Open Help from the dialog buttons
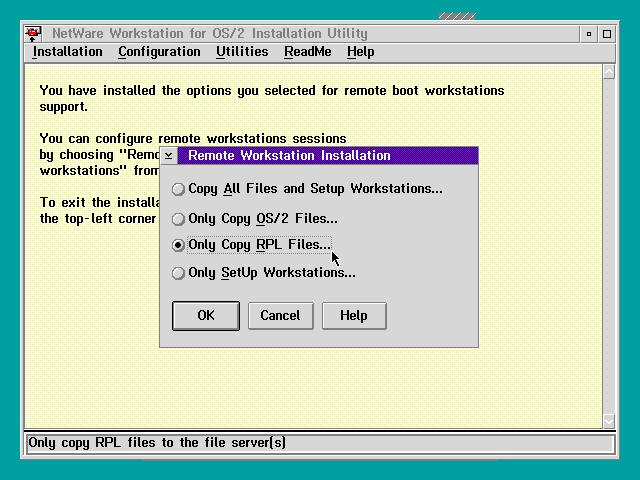The height and width of the screenshot is (480, 640). (354, 316)
